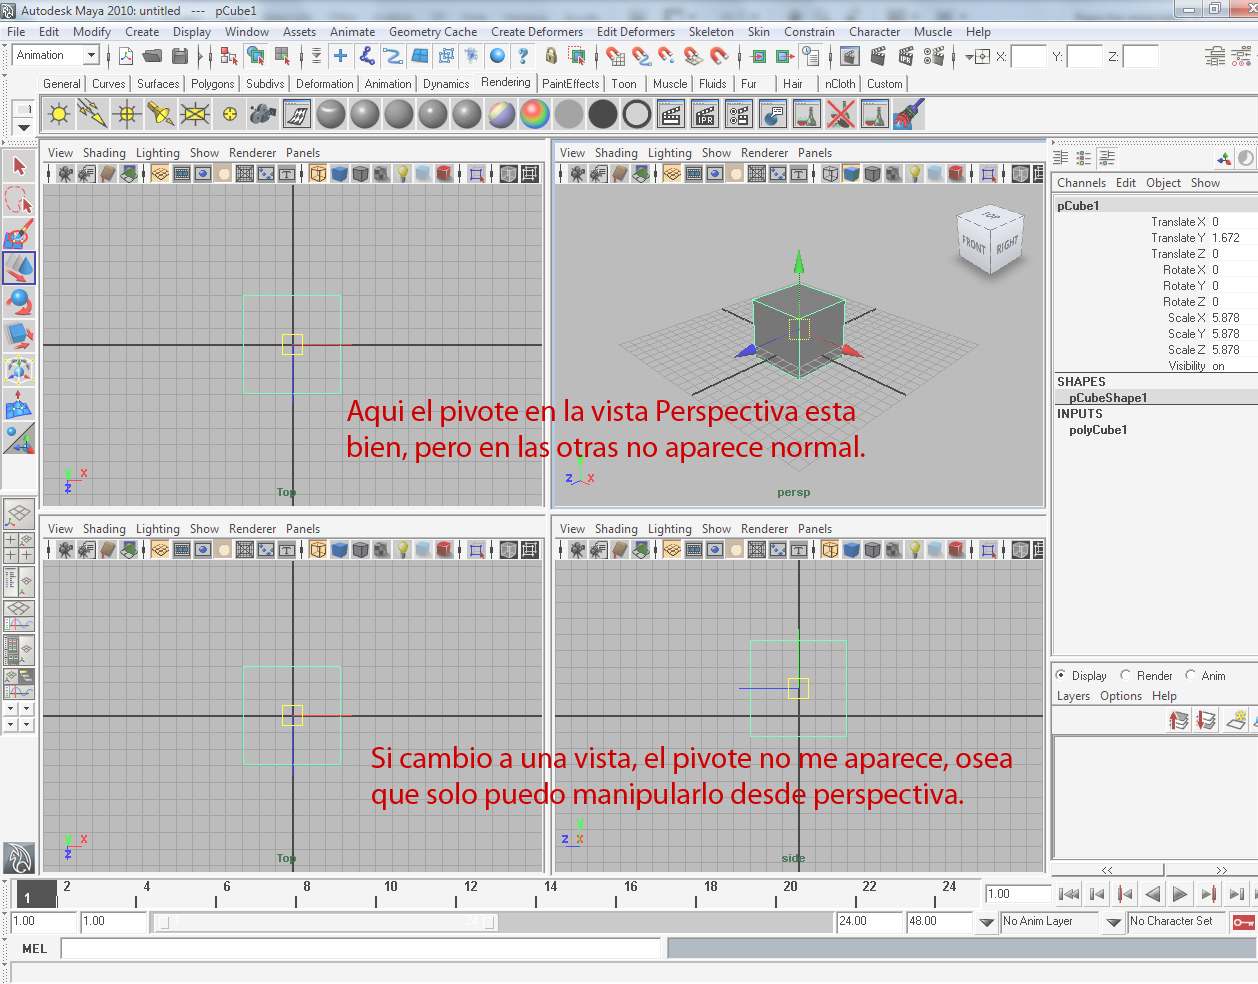
Task: Create a point light from shelf
Action: click(127, 114)
